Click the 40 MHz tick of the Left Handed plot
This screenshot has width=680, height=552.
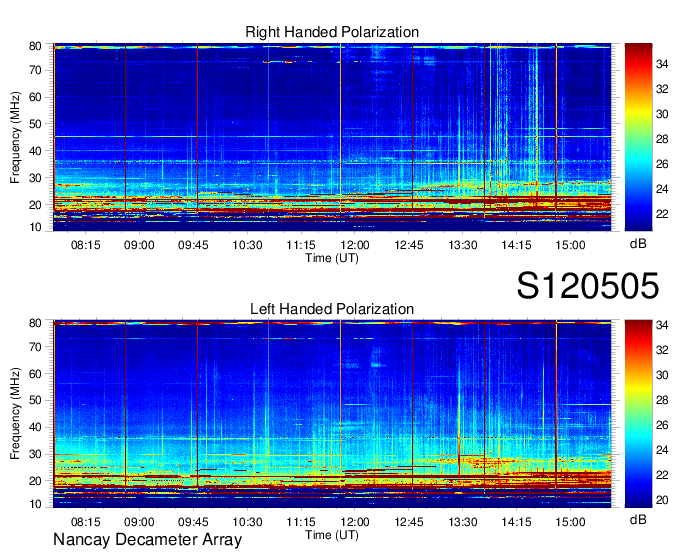(x=35, y=427)
